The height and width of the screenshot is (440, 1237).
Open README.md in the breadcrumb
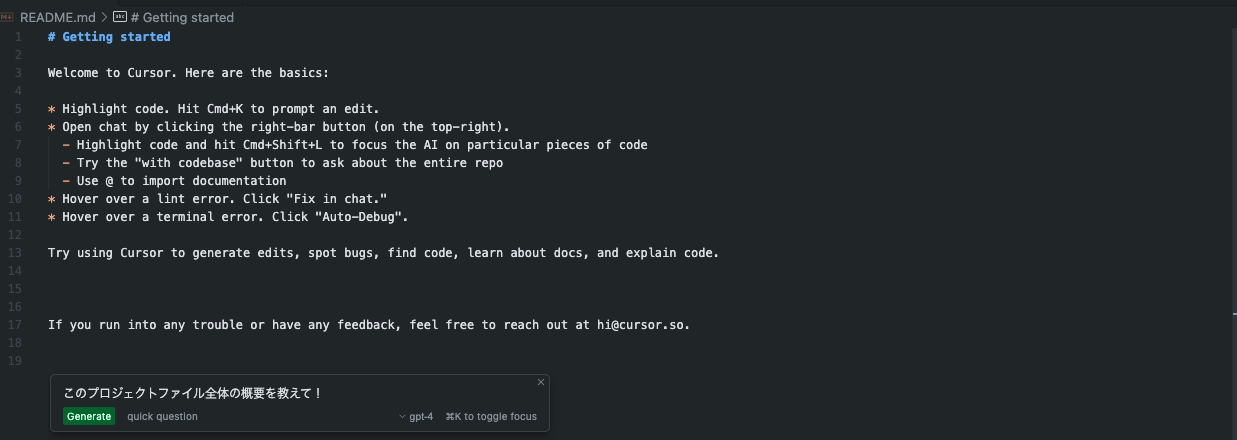pos(57,17)
